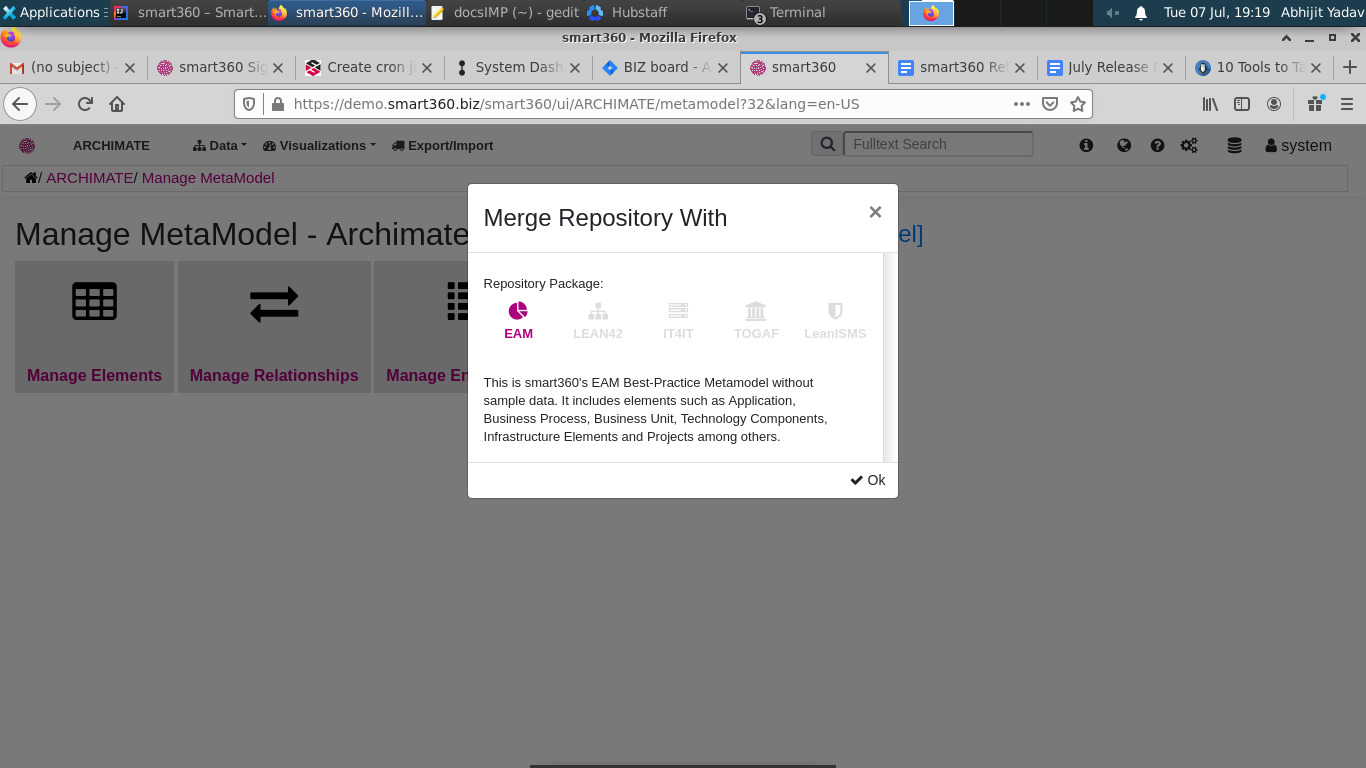1366x768 pixels.
Task: Reload the current page
Action: point(85,104)
